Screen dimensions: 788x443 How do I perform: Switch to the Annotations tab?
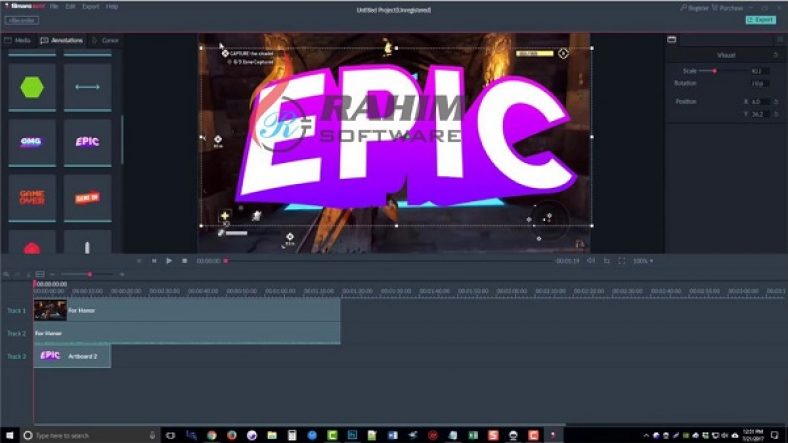pos(62,40)
